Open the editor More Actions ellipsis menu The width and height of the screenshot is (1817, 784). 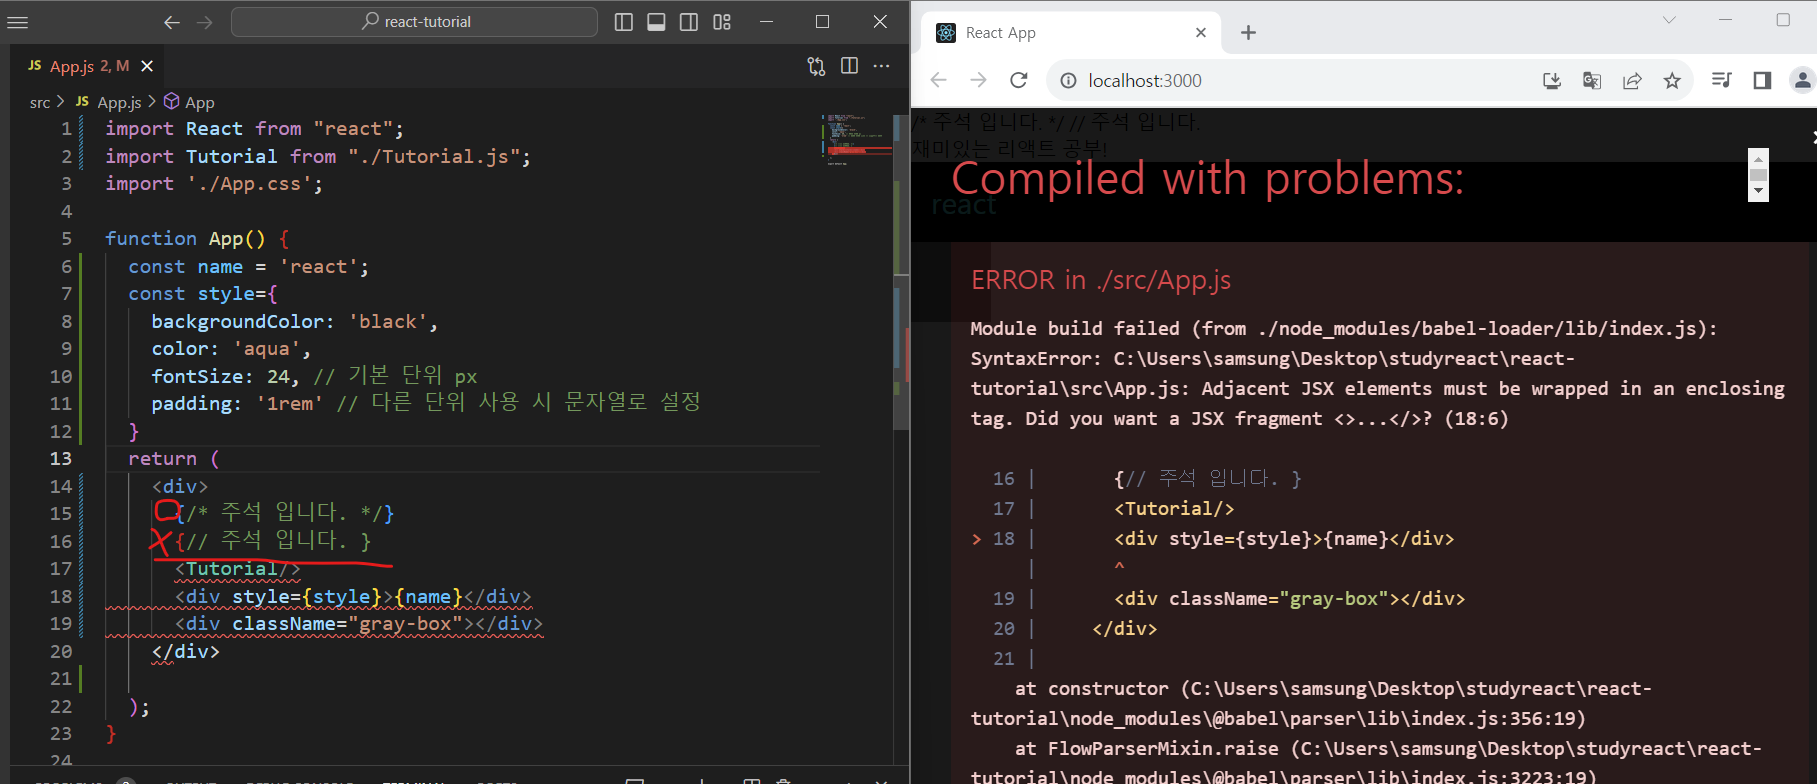coord(881,66)
